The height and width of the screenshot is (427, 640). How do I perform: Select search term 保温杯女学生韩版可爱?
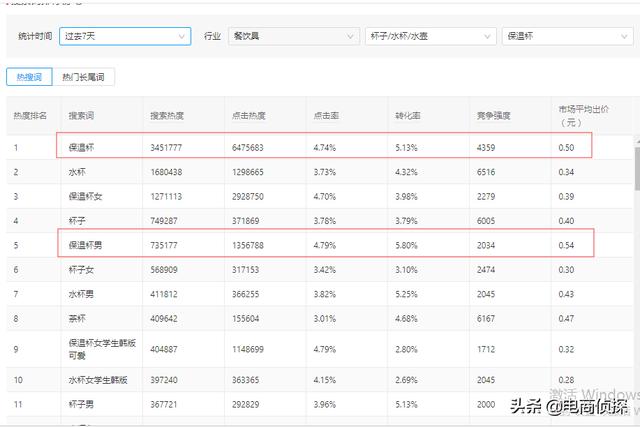102,349
